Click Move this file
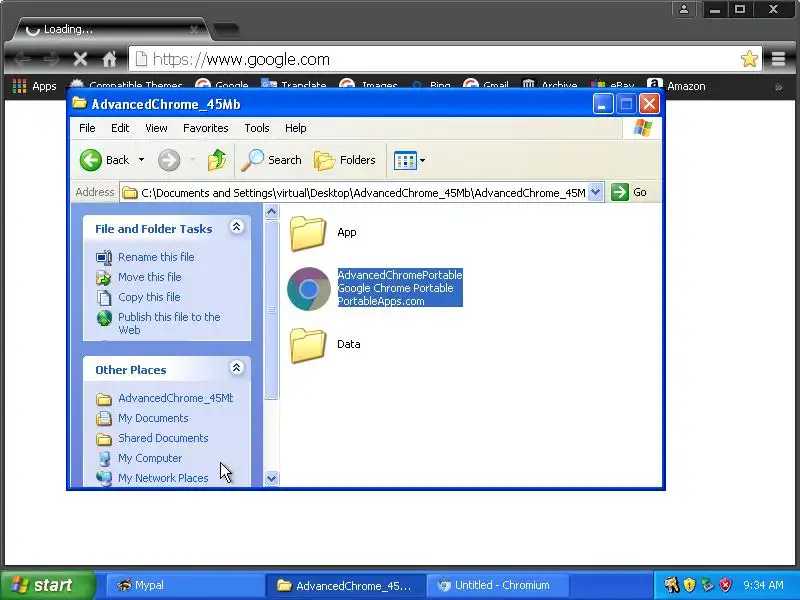Screen dimensions: 800x600 coord(150,277)
